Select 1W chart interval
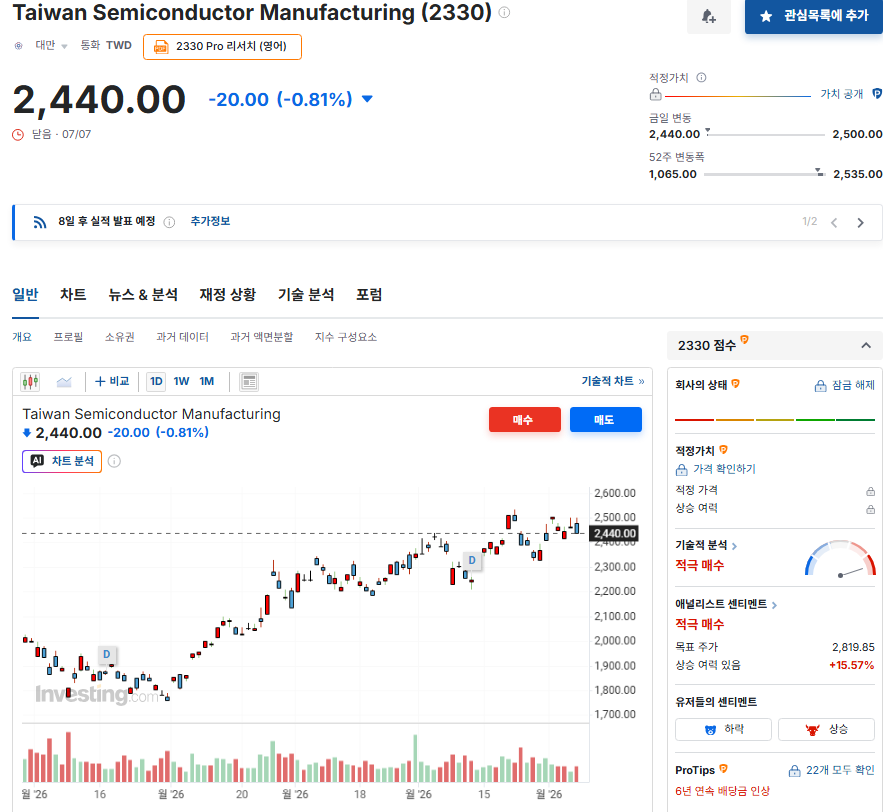The height and width of the screenshot is (812, 883). (181, 381)
